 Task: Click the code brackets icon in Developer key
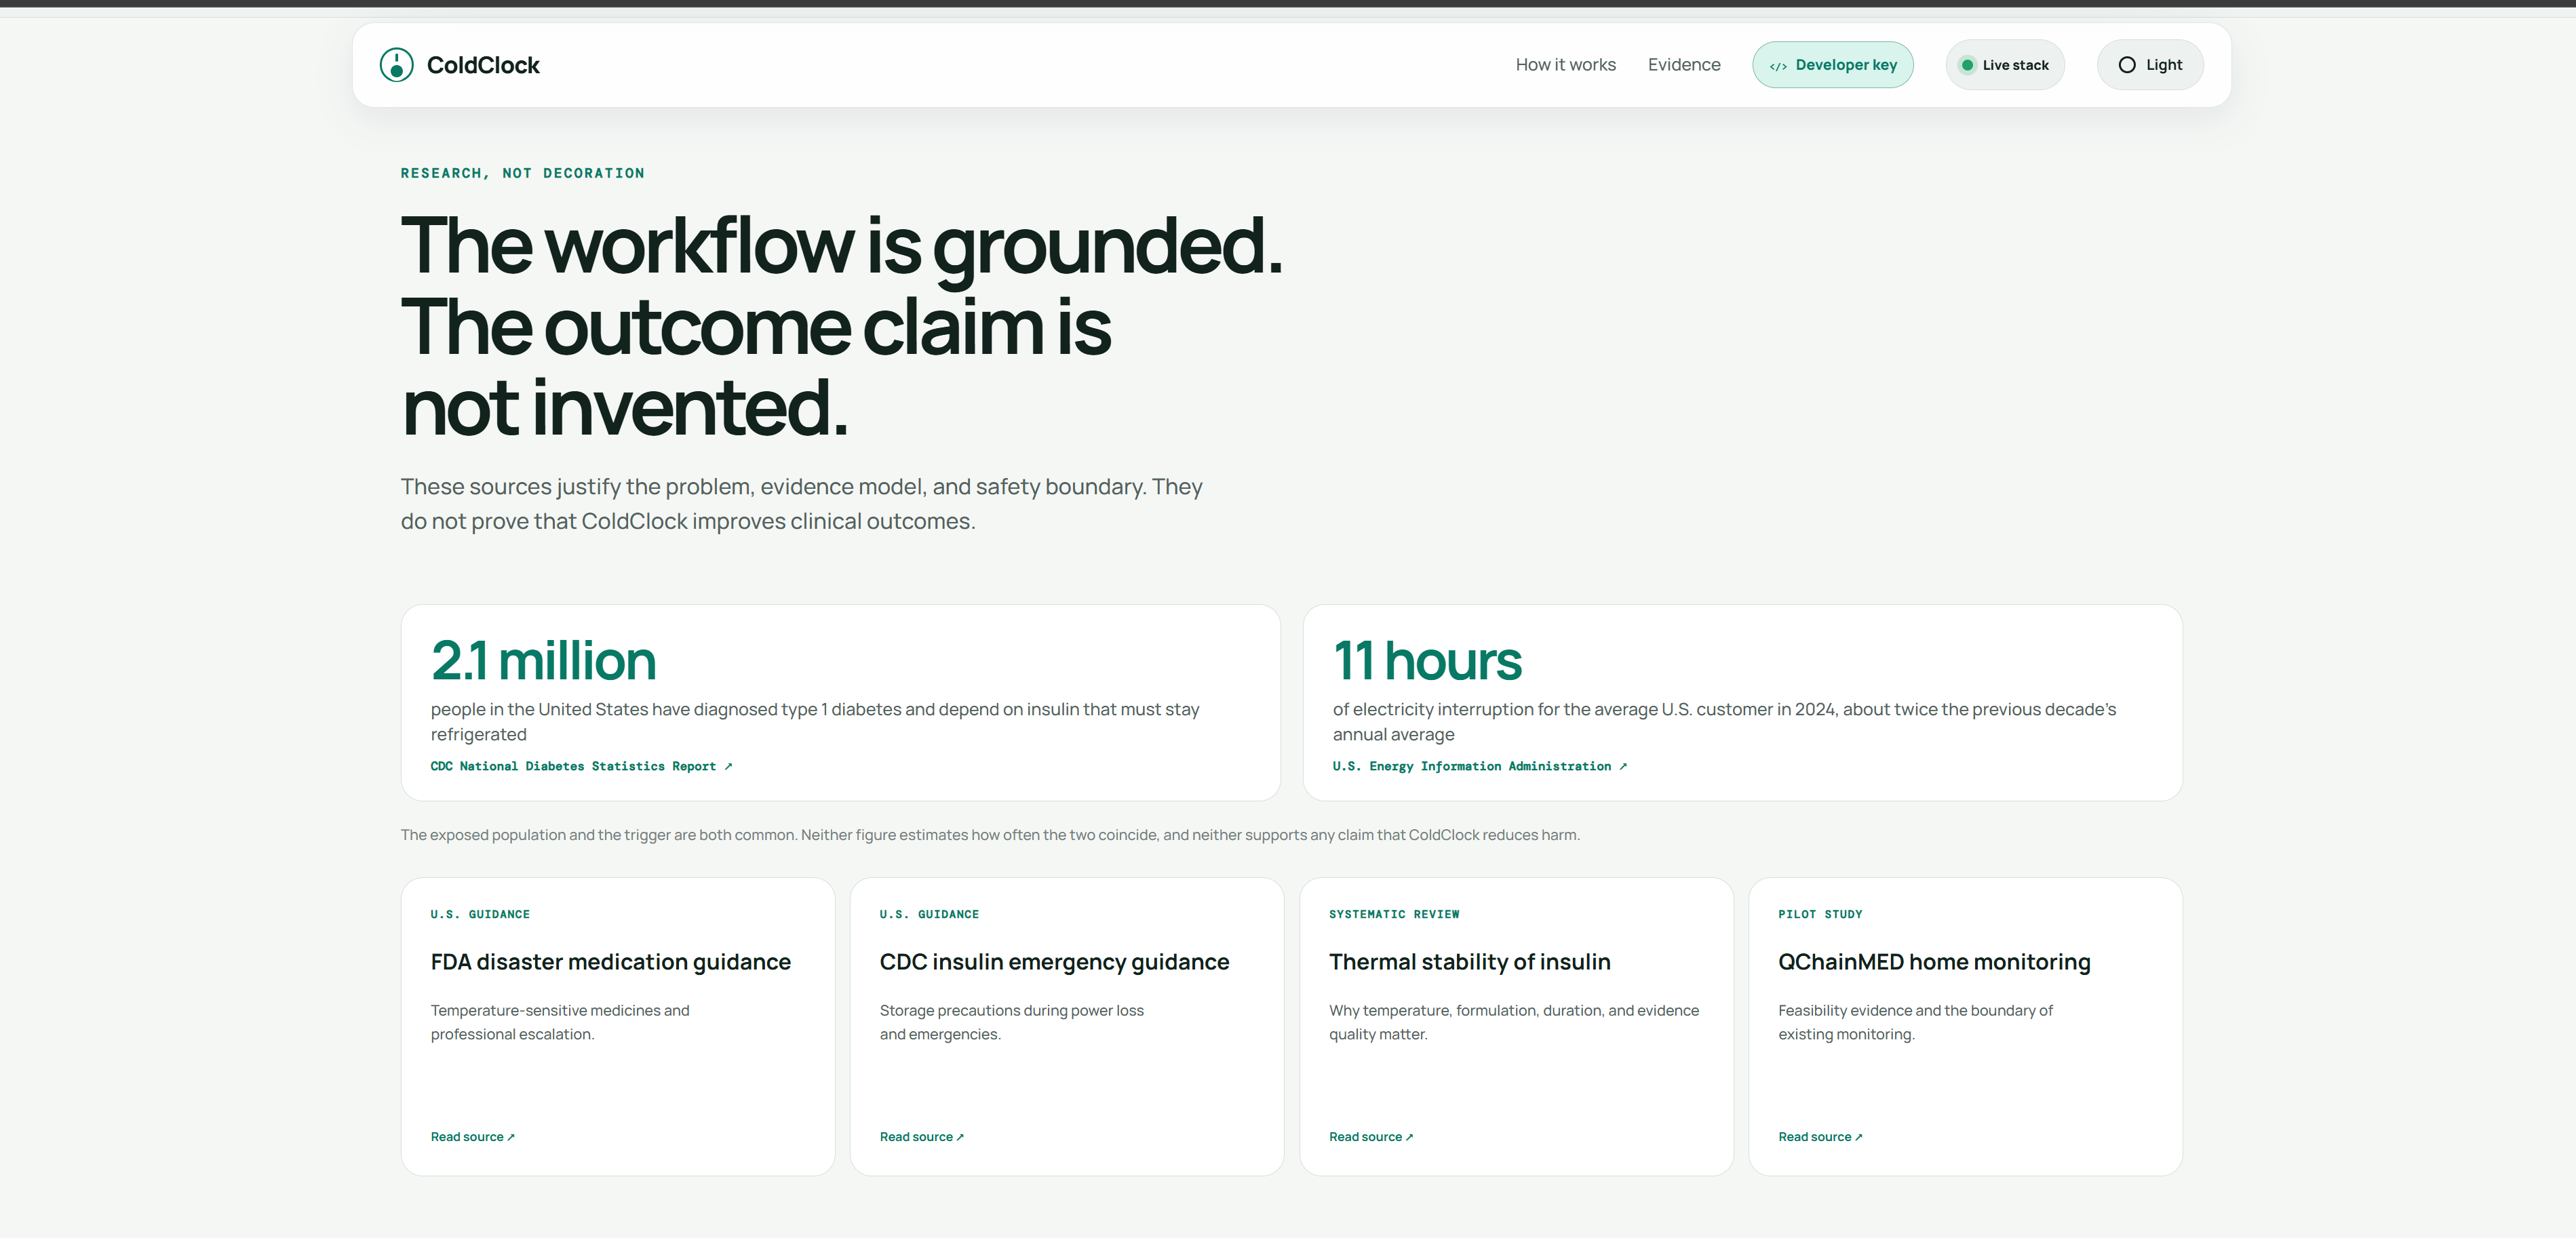[1777, 66]
